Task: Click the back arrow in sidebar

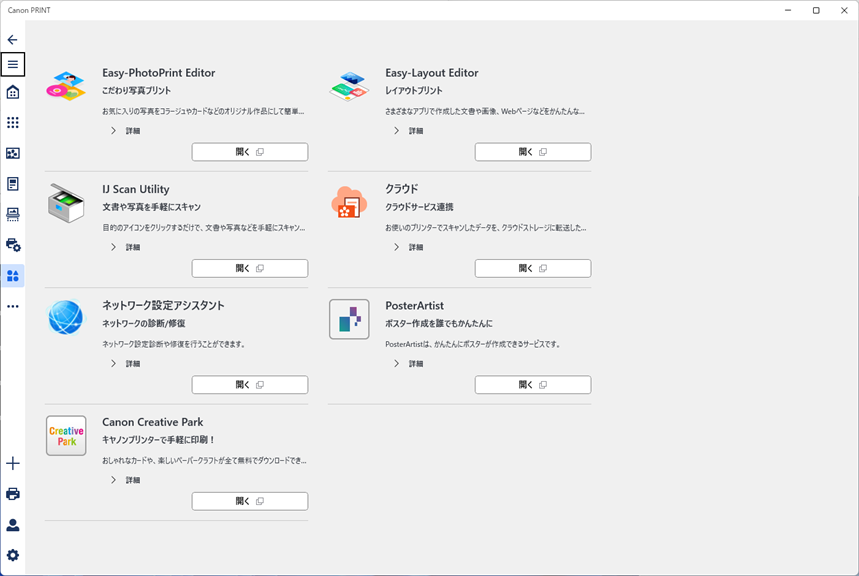Action: coord(13,39)
